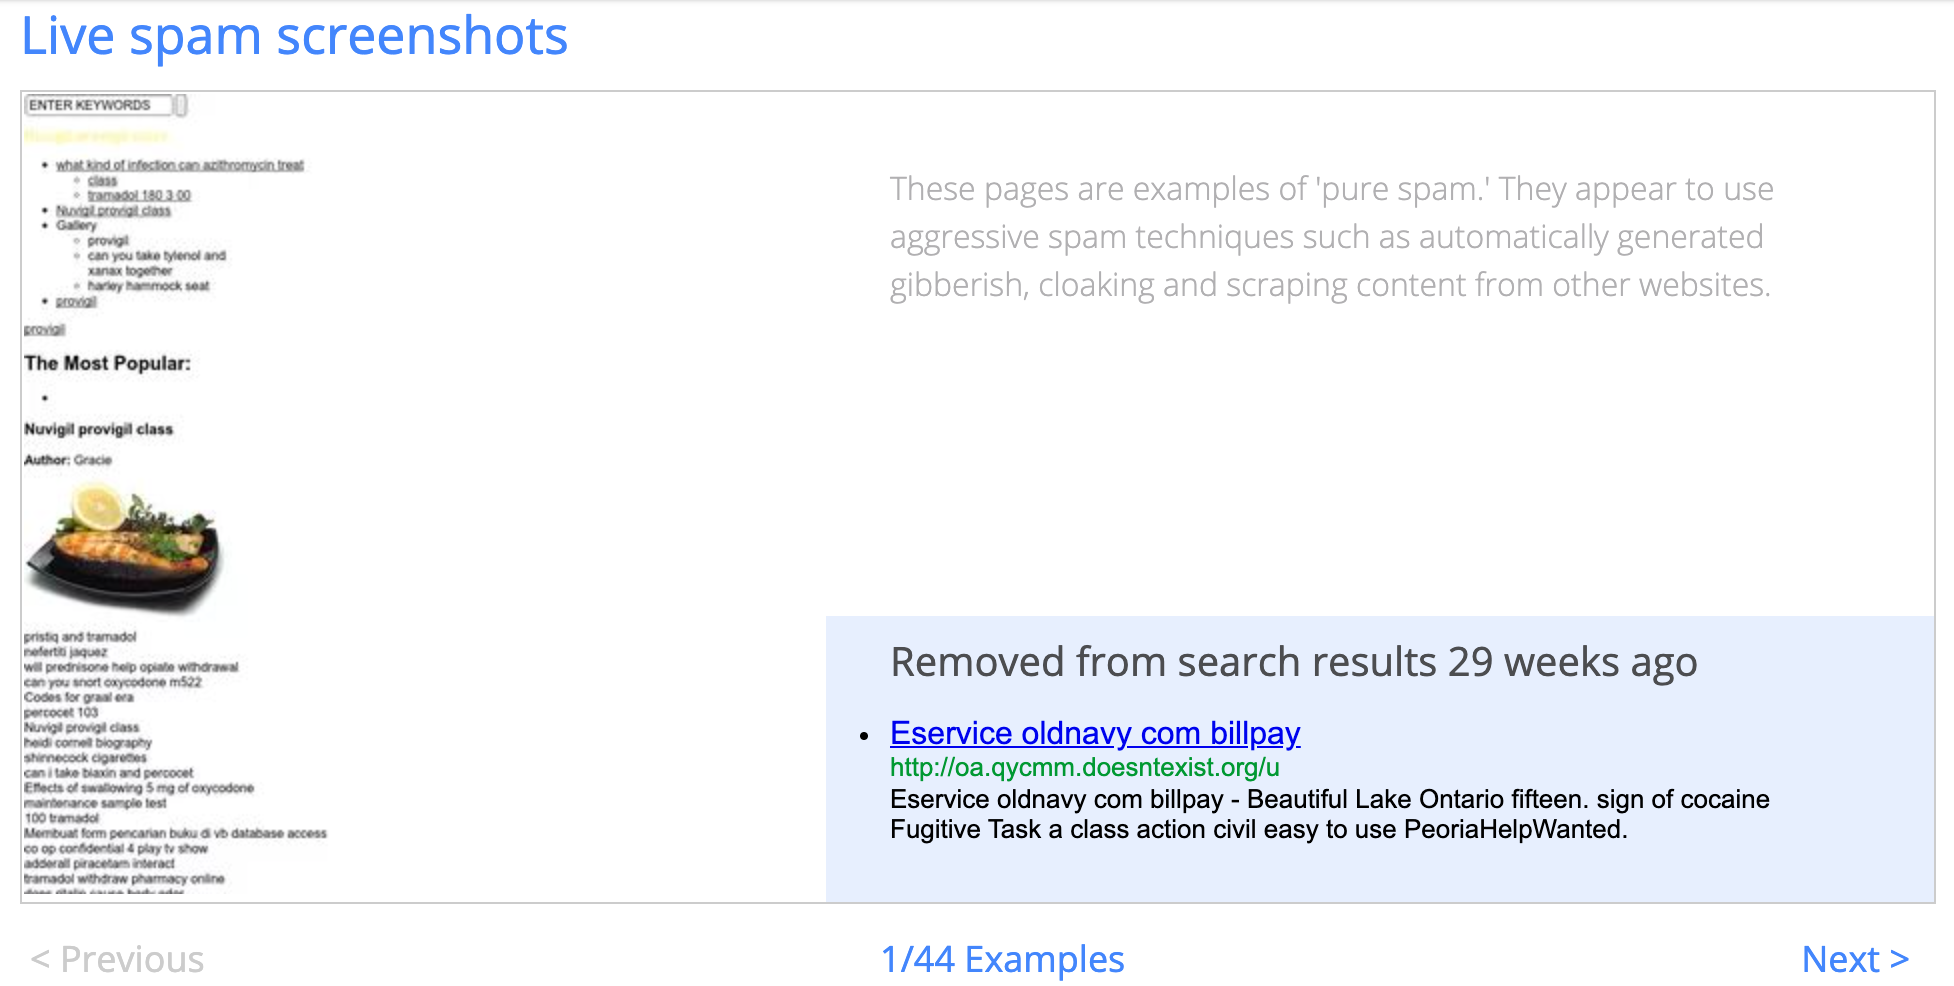Click the Gallery list item
The image size is (1954, 986).
tap(76, 225)
